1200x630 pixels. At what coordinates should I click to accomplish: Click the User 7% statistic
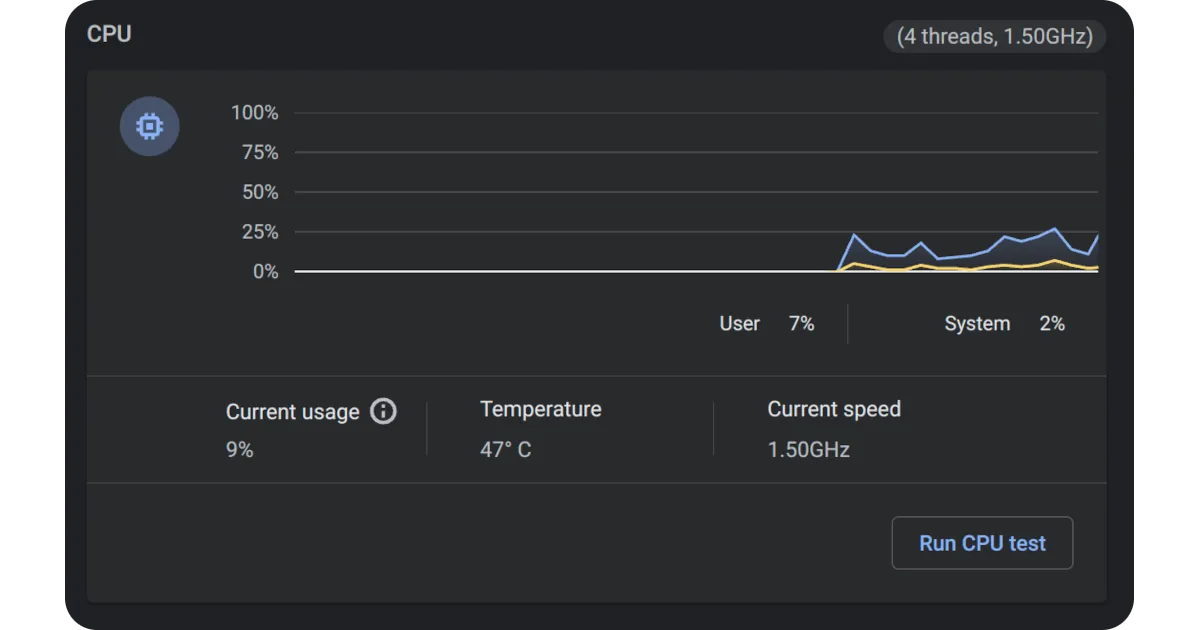pyautogui.click(x=766, y=323)
